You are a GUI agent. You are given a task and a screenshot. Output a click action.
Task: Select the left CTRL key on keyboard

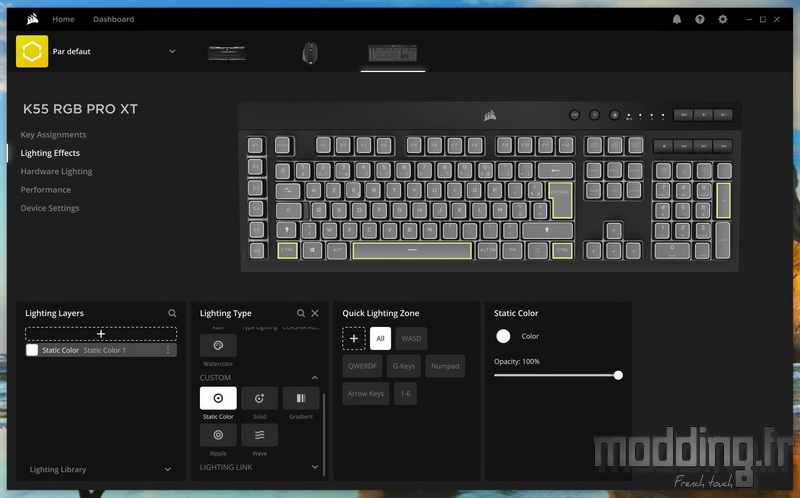287,251
